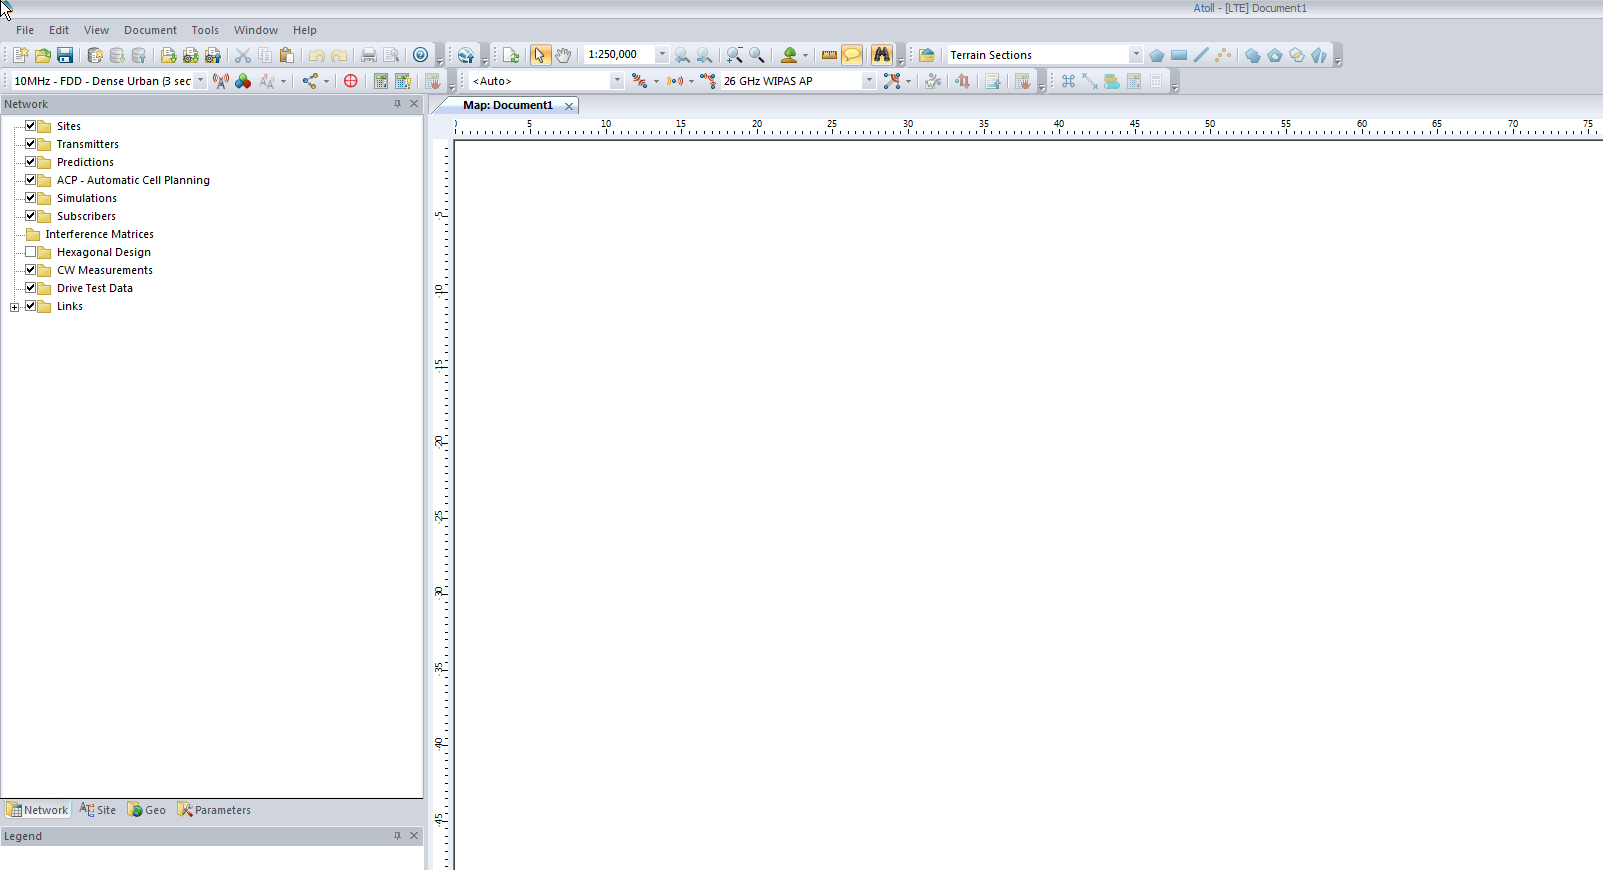The height and width of the screenshot is (870, 1603).
Task: Select the Links tree item
Action: (70, 306)
